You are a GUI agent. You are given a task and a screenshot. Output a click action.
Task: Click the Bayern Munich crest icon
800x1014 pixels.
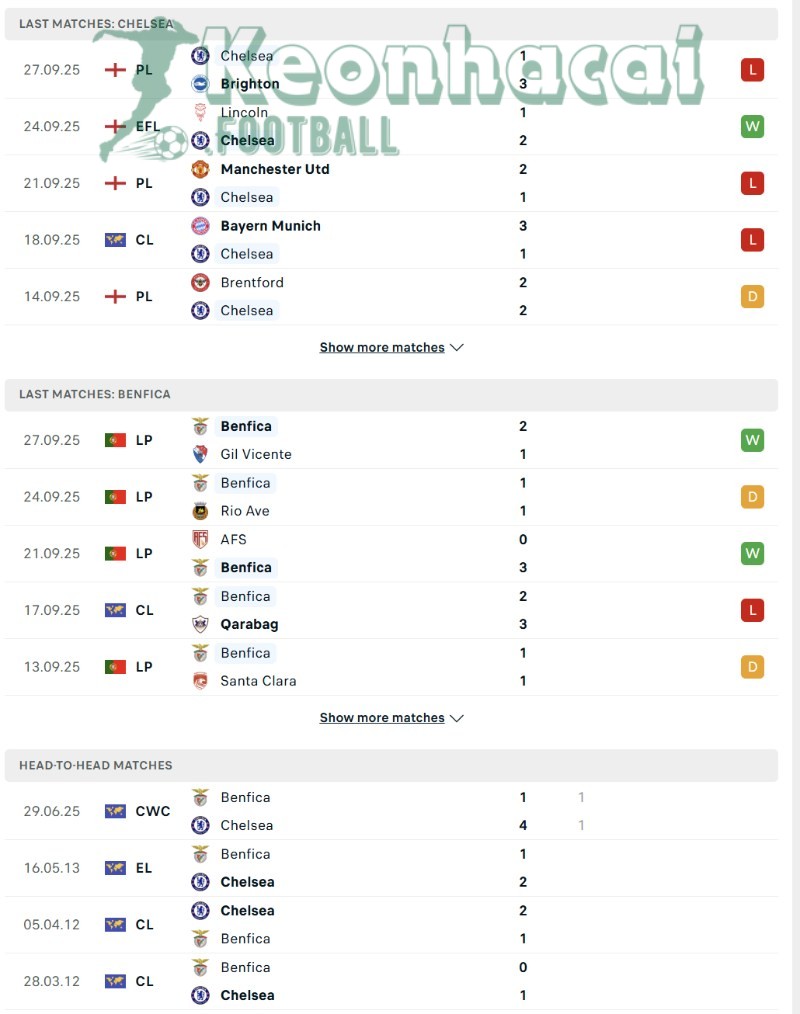(x=200, y=226)
